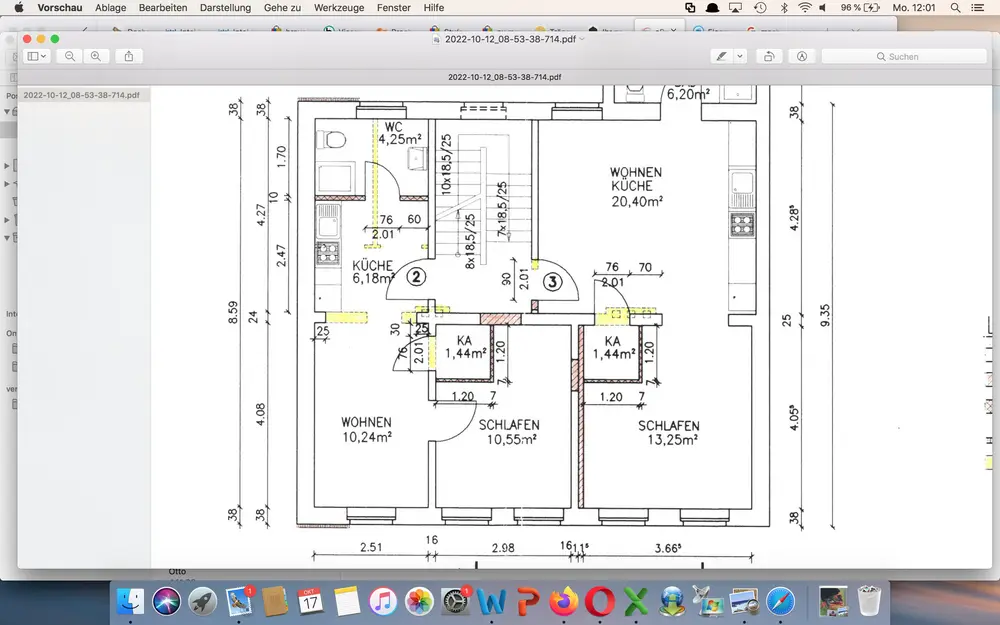Open Notes app in Dock

pyautogui.click(x=347, y=601)
